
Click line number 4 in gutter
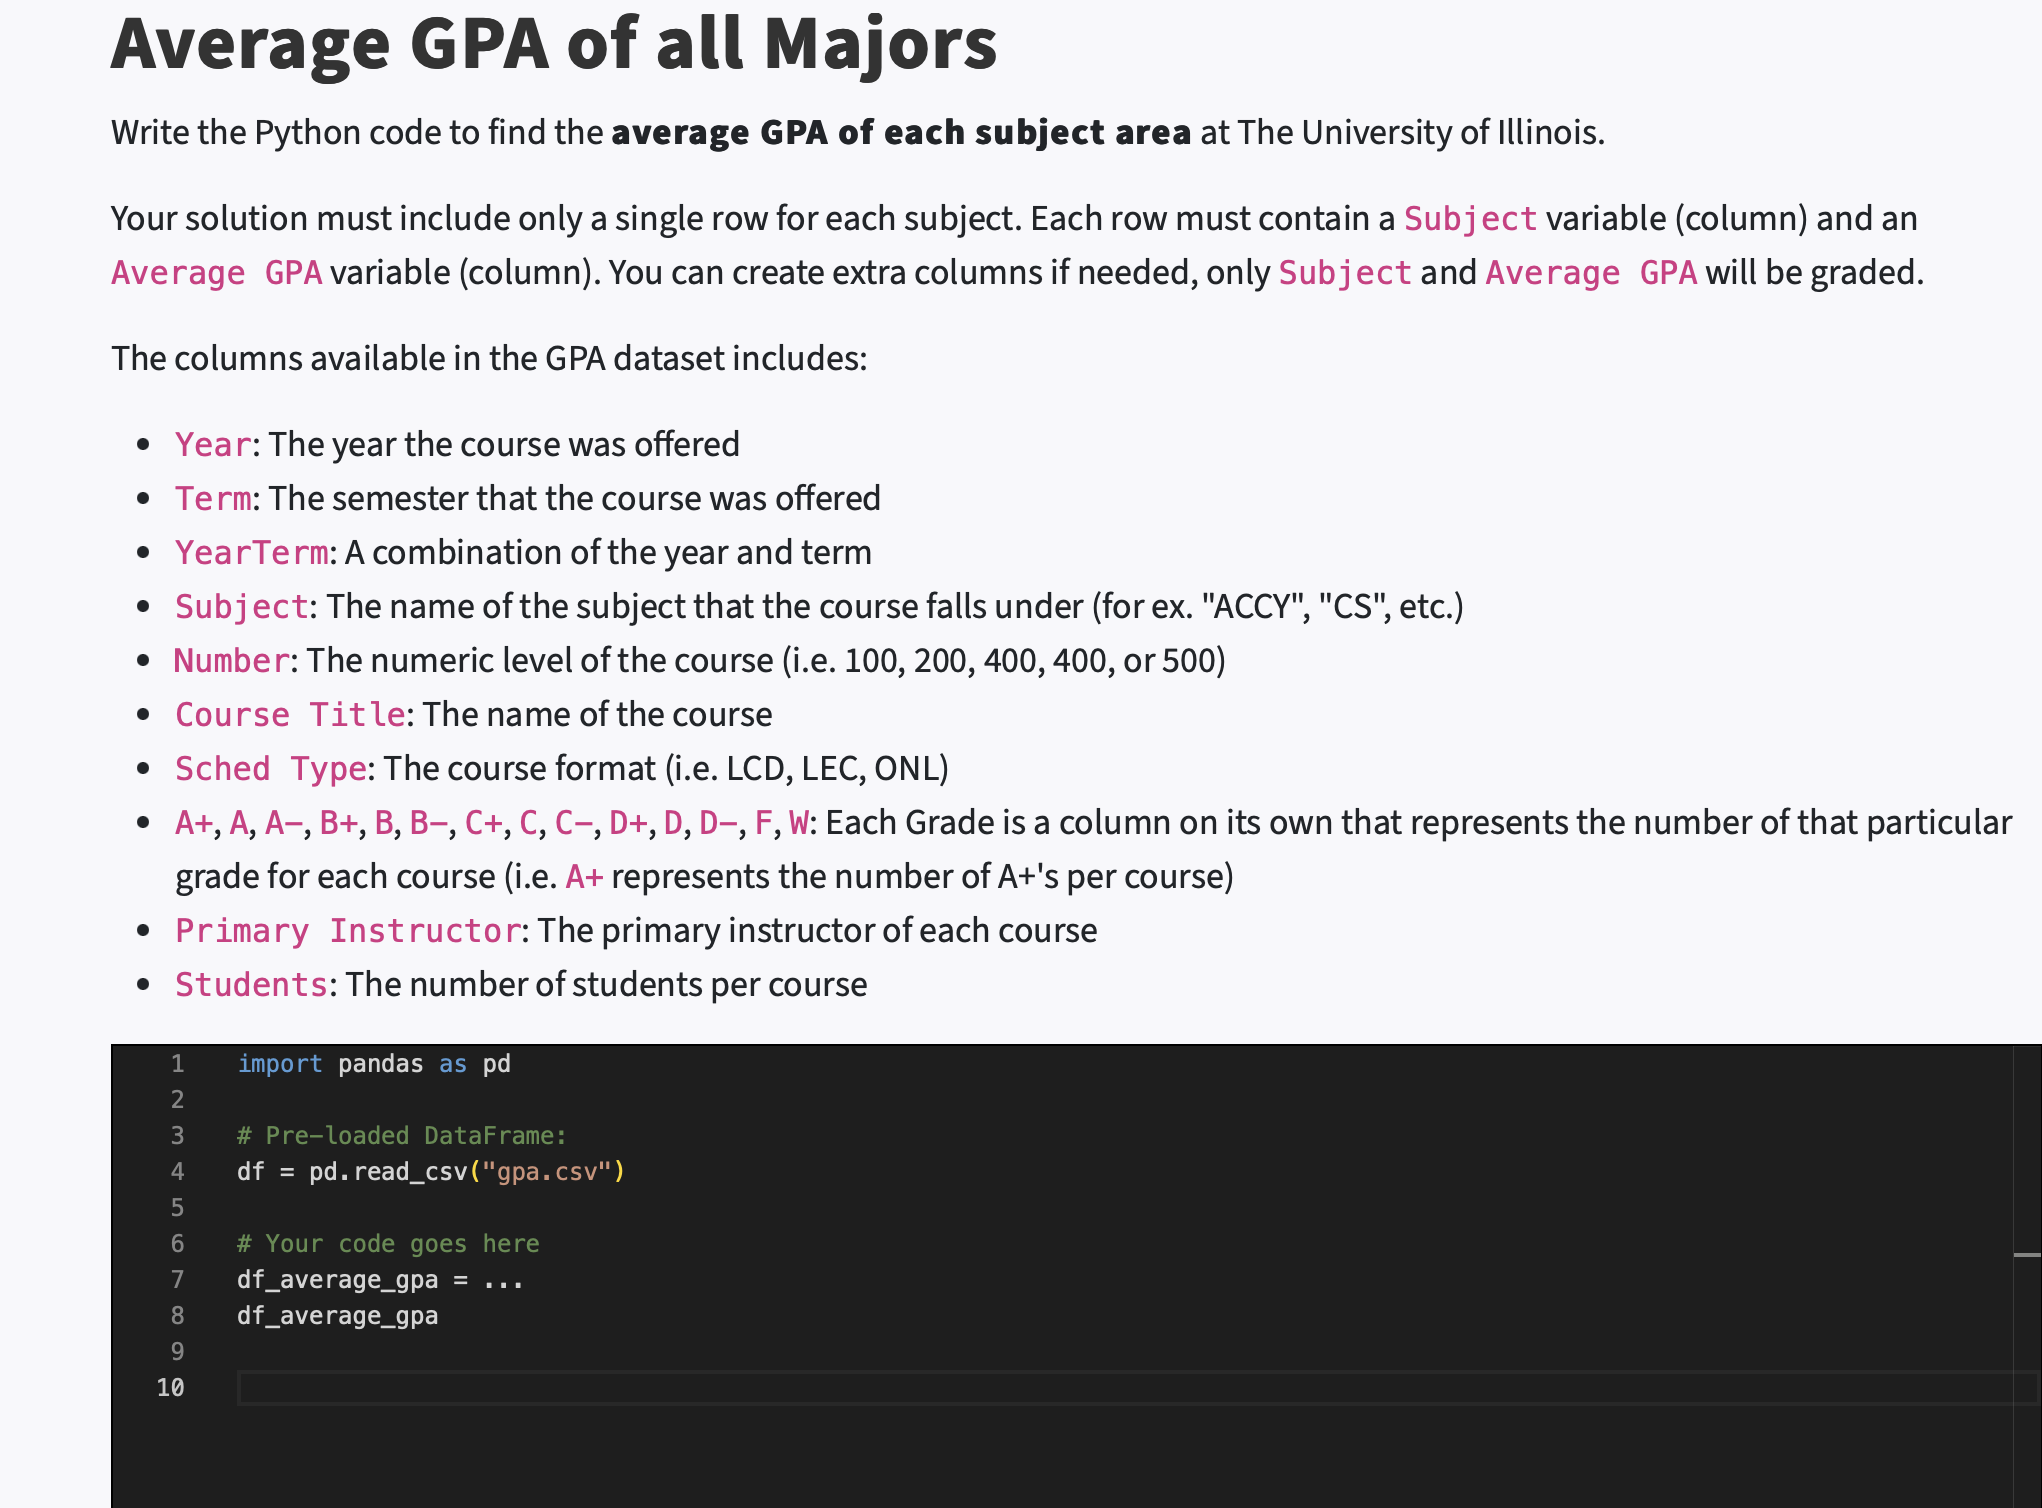177,1172
